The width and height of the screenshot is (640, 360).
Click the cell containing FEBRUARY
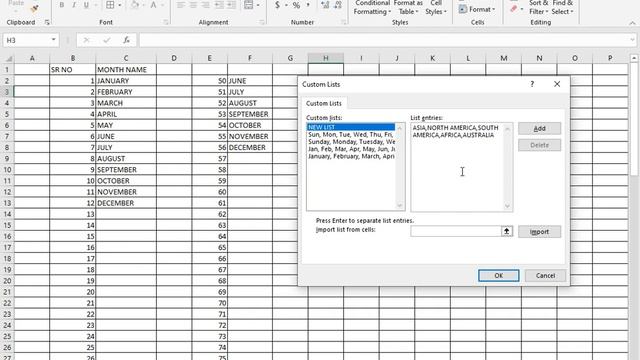click(x=126, y=92)
